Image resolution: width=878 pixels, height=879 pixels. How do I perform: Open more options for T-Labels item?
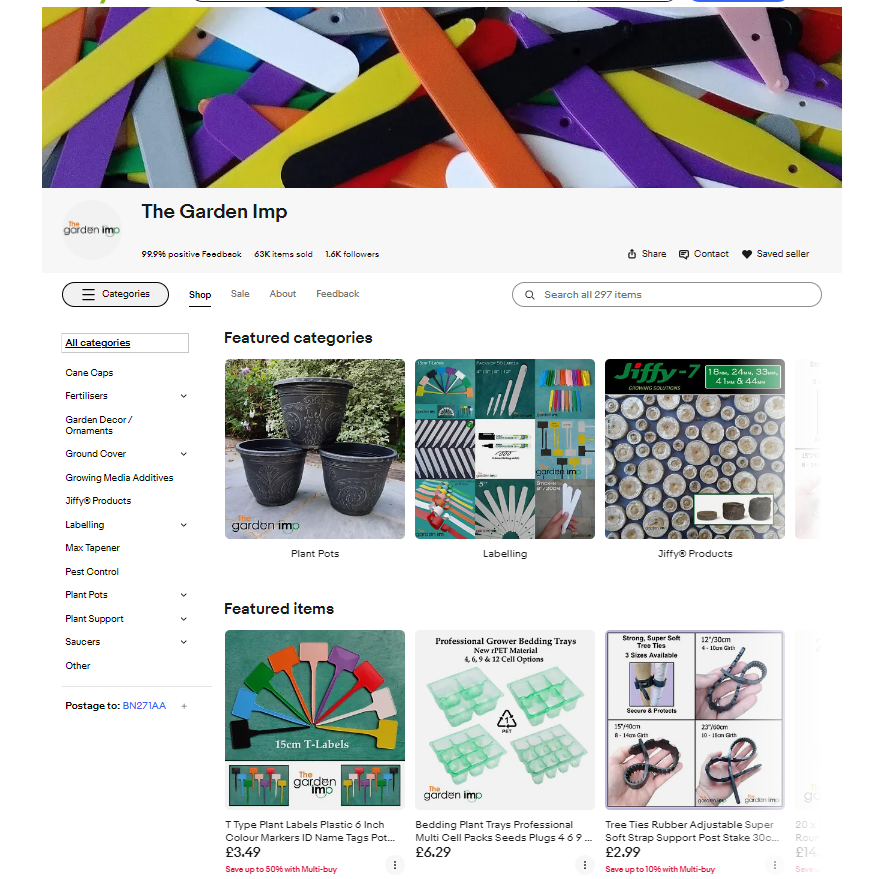tap(395, 864)
